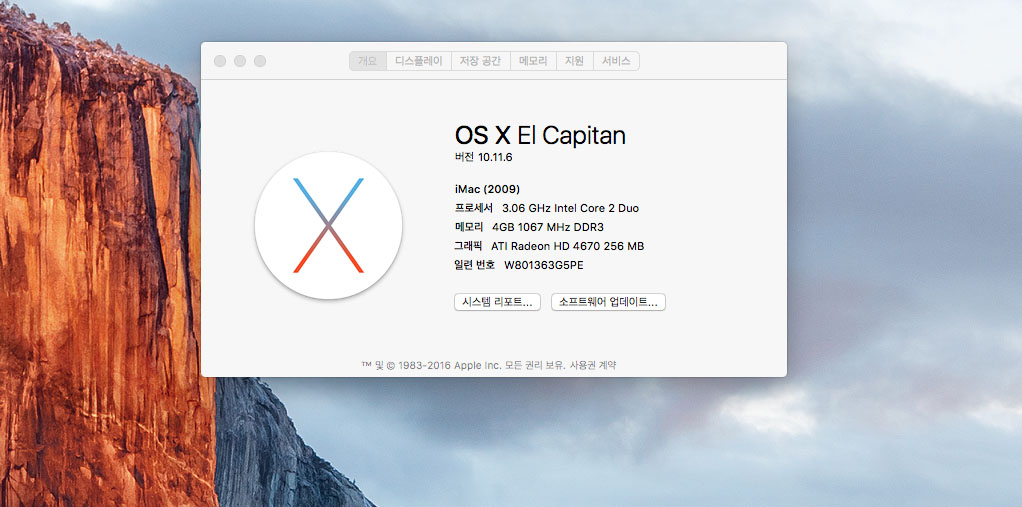The image size is (1022, 507).
Task: Click the OS X El Capitan logo
Action: click(328, 226)
